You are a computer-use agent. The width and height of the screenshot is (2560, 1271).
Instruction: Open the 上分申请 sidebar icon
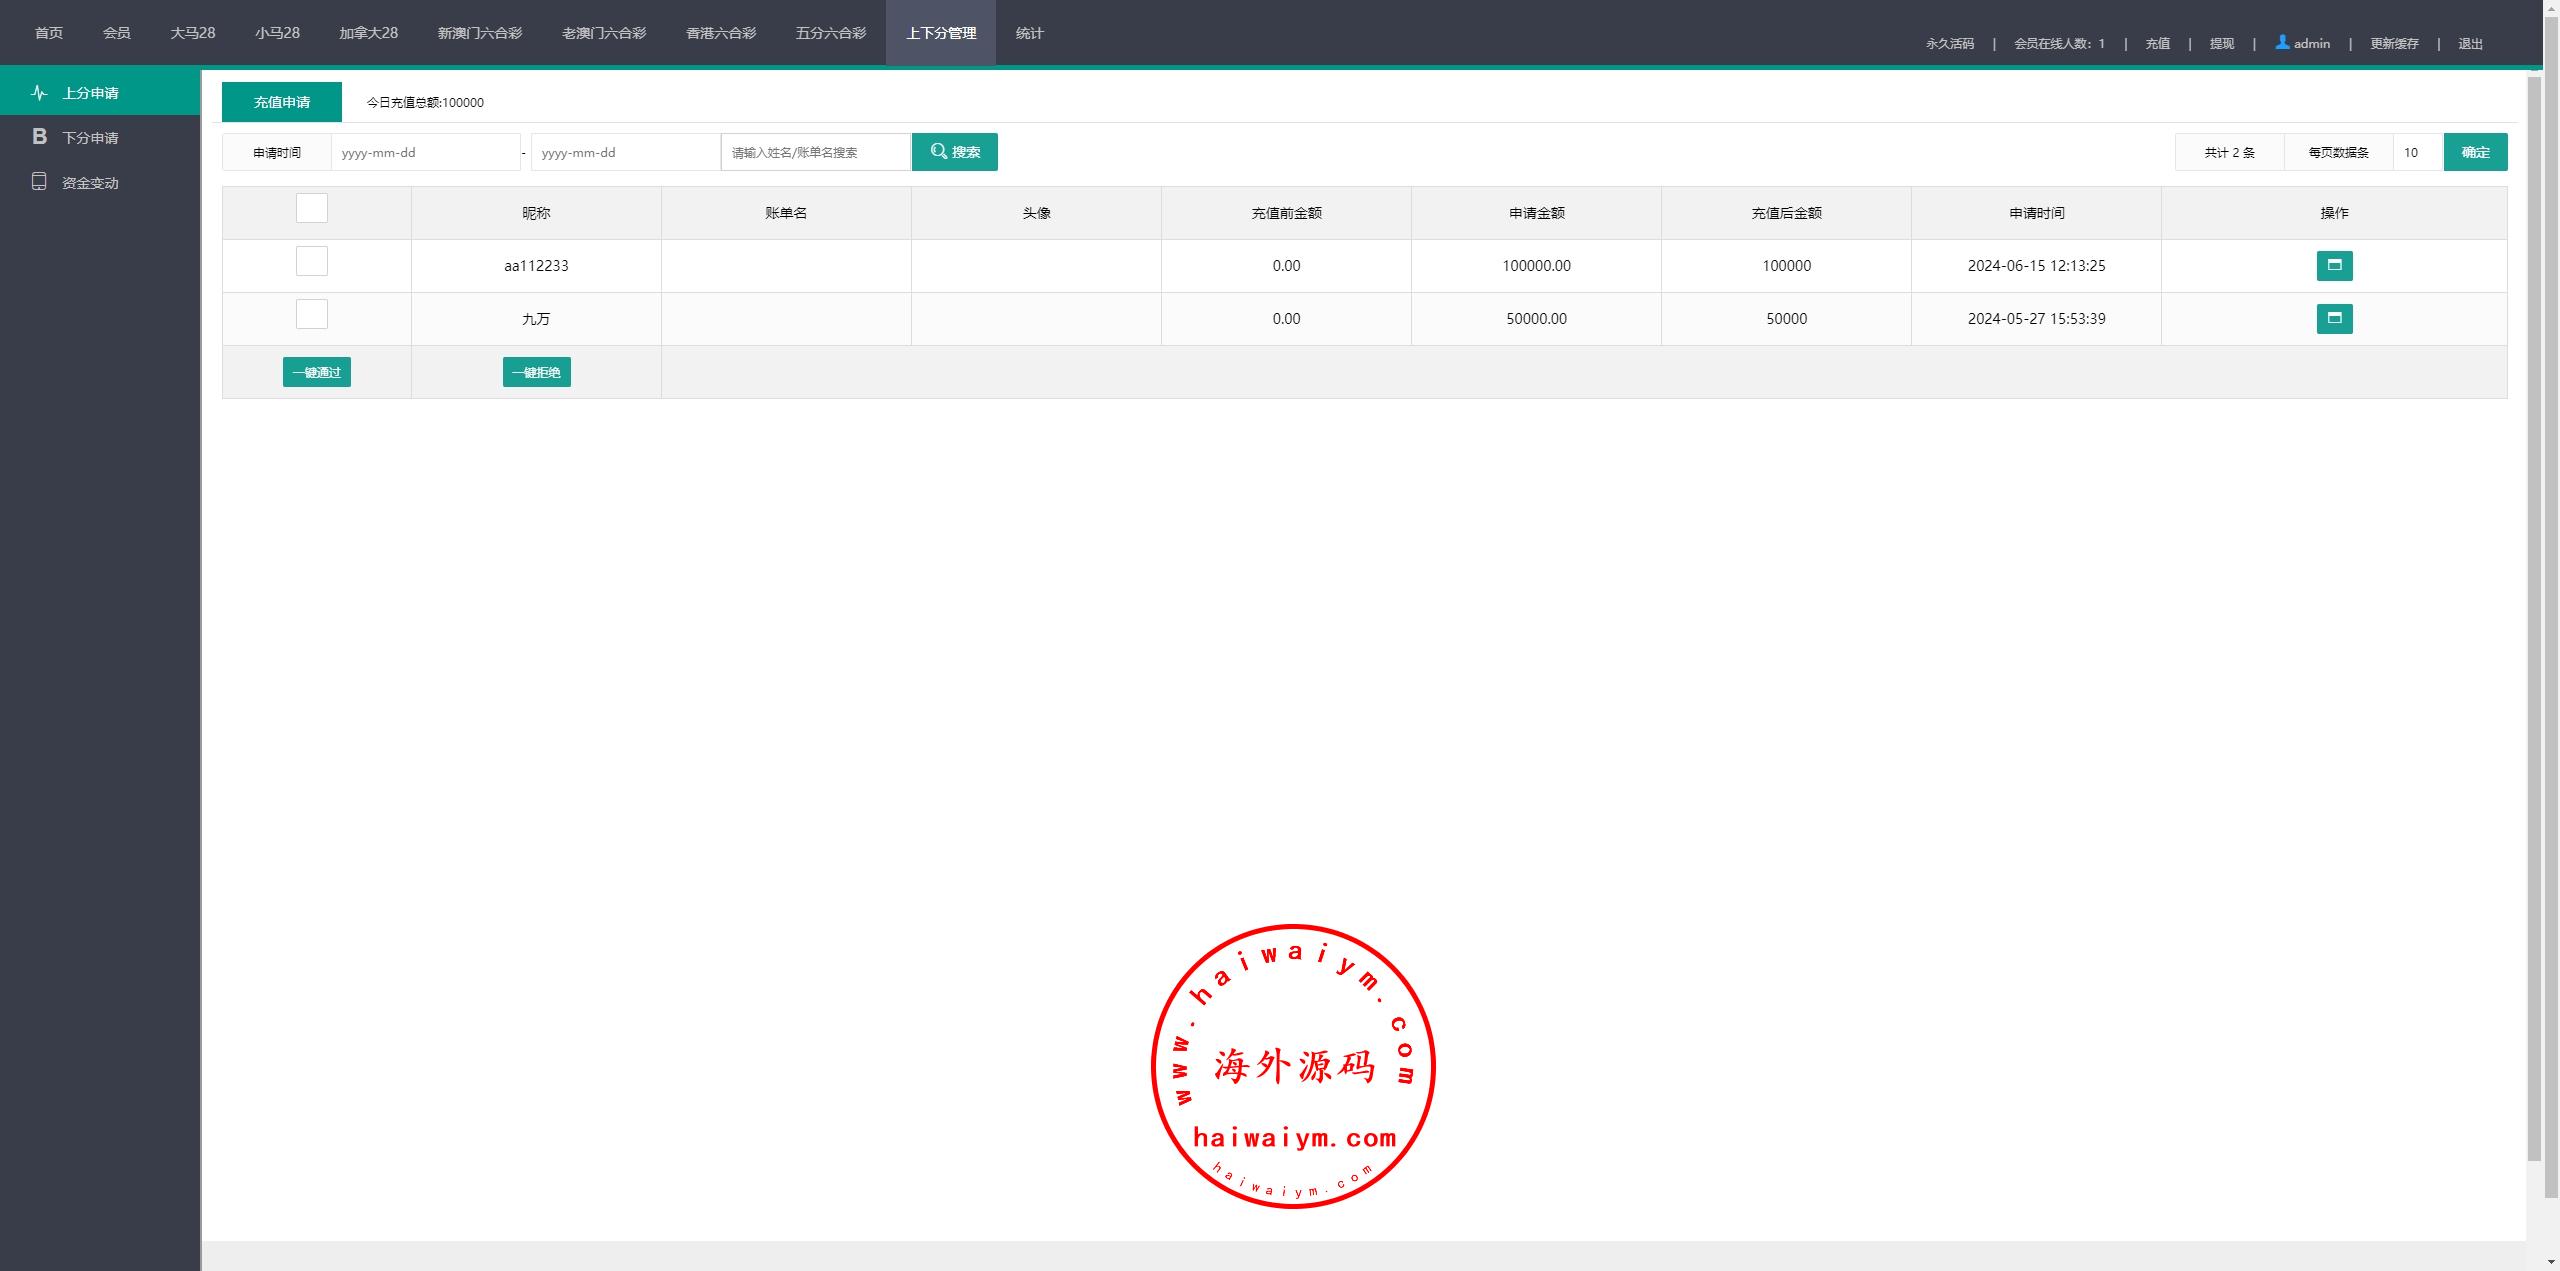tap(39, 93)
